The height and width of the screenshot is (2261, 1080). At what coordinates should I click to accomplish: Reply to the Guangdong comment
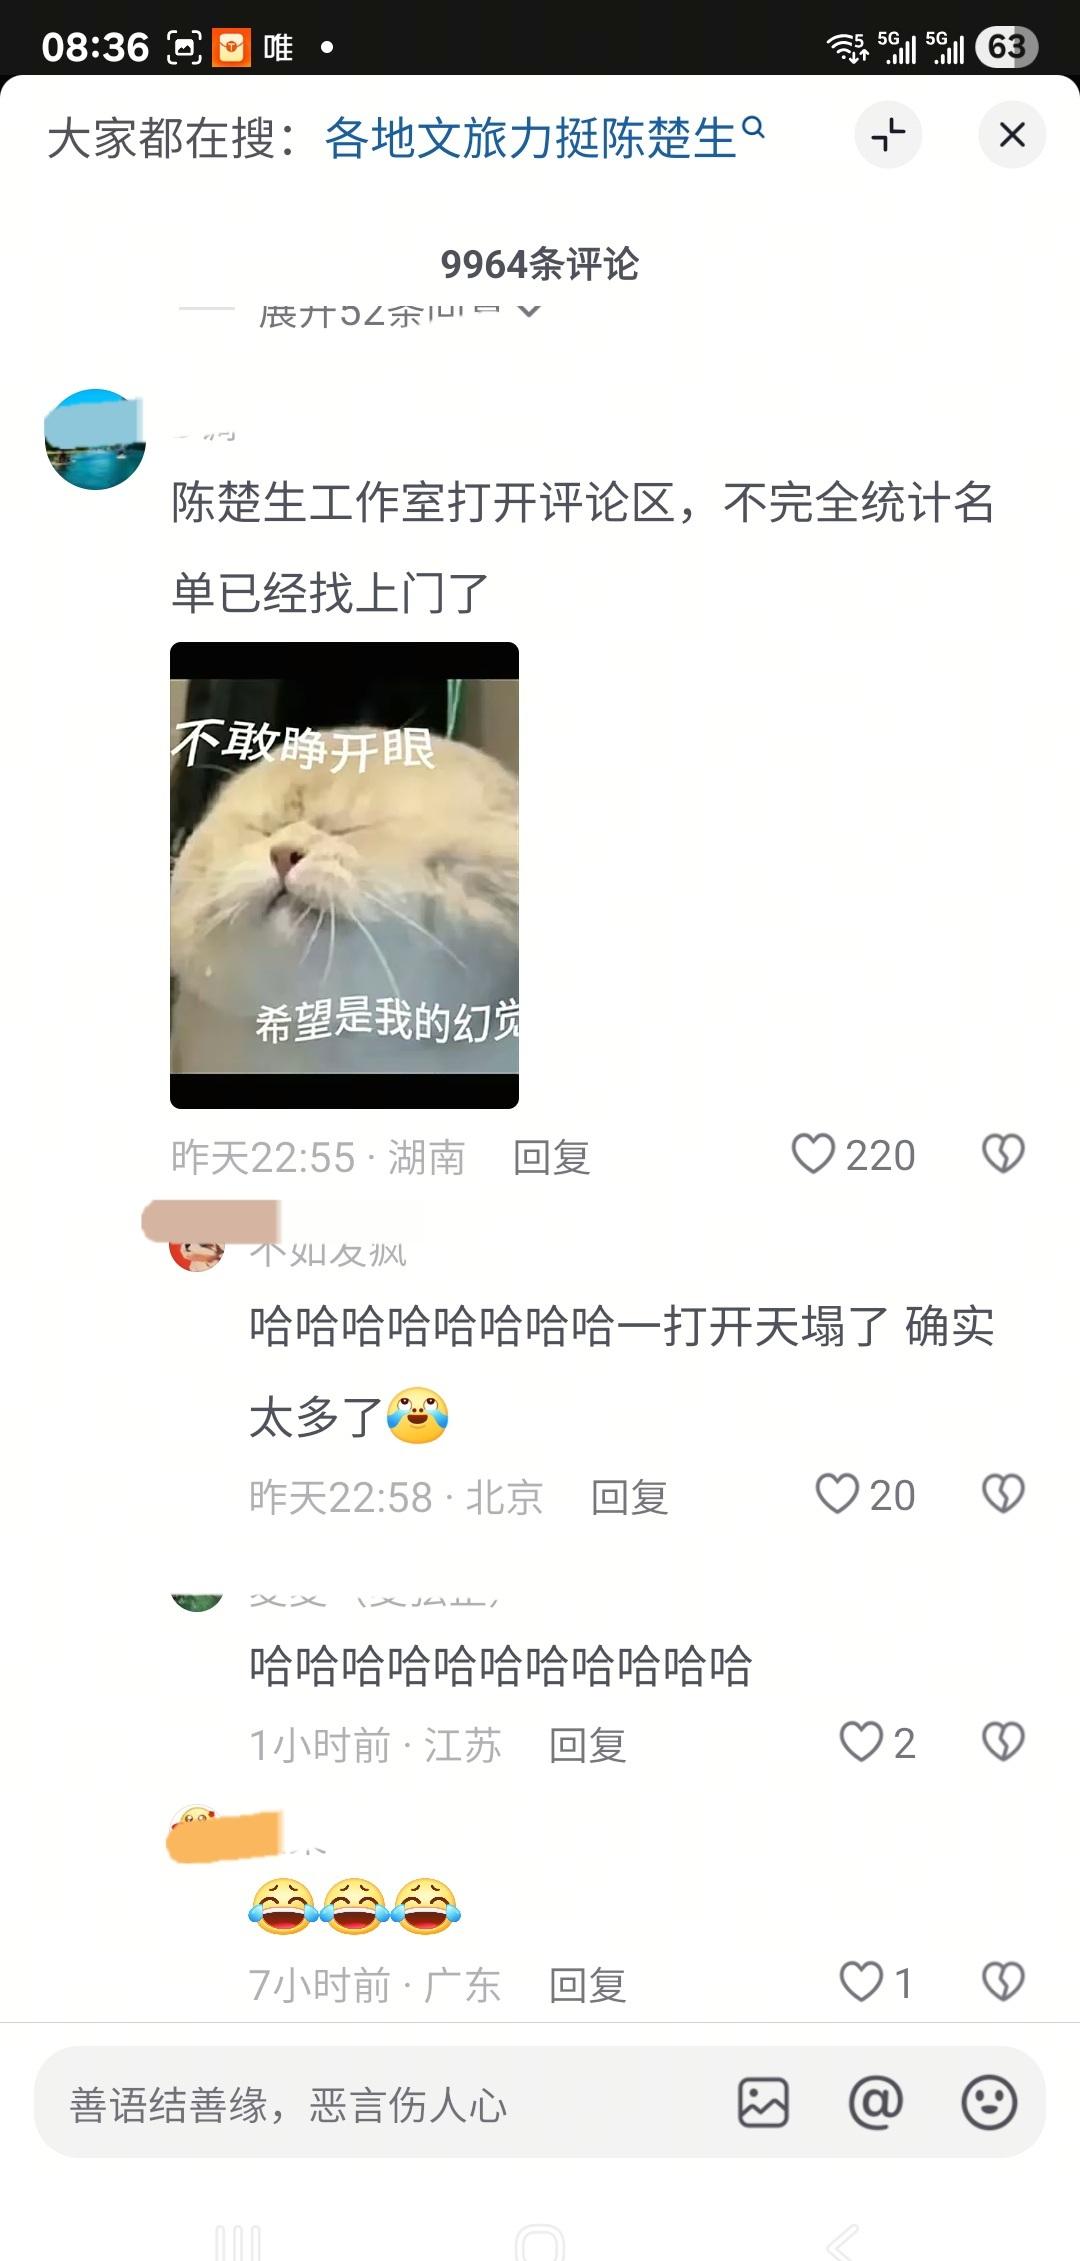pyautogui.click(x=587, y=1984)
